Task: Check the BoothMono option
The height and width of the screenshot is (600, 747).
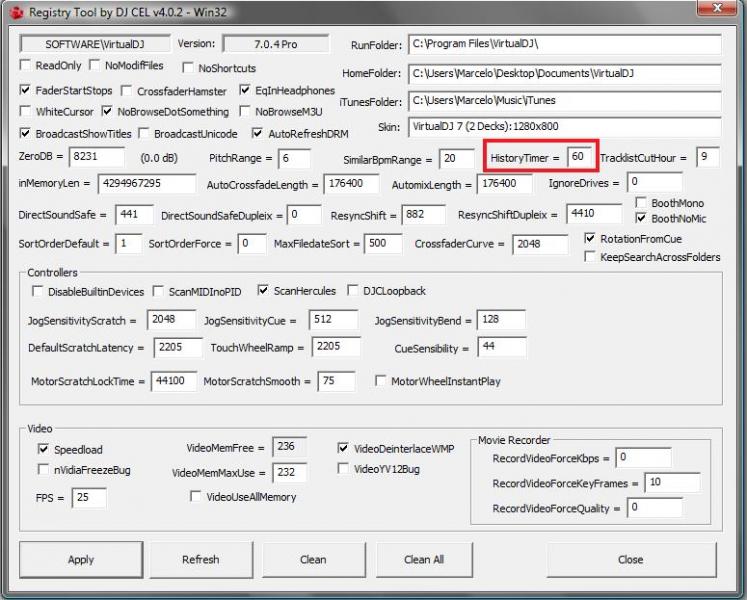Action: pyautogui.click(x=642, y=203)
